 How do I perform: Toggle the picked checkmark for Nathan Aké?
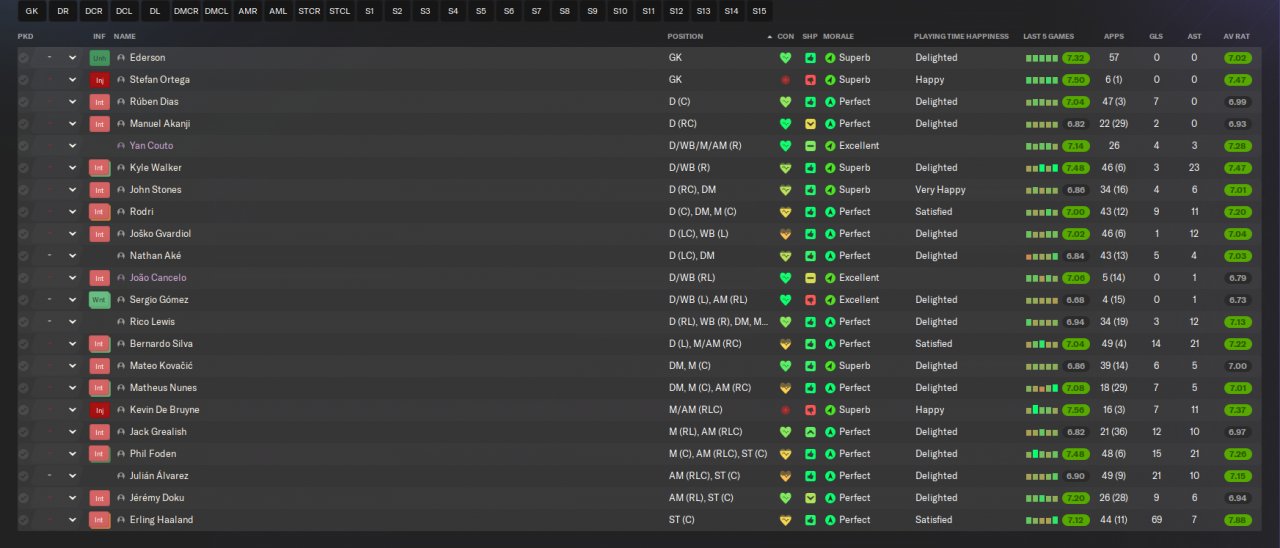click(23, 256)
